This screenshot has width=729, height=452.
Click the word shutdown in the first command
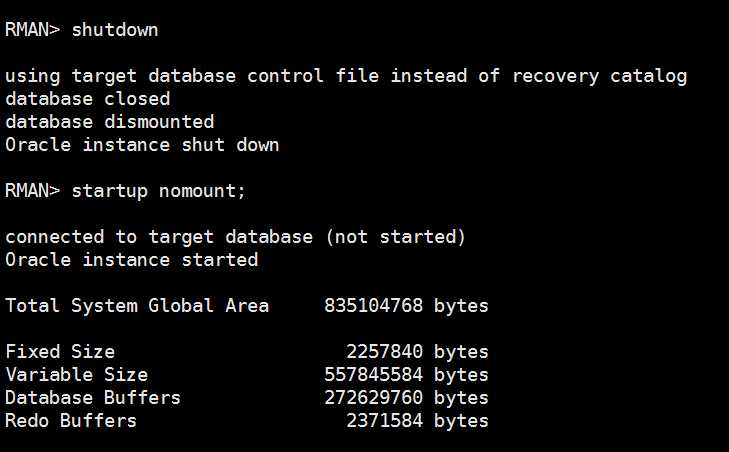(x=115, y=30)
